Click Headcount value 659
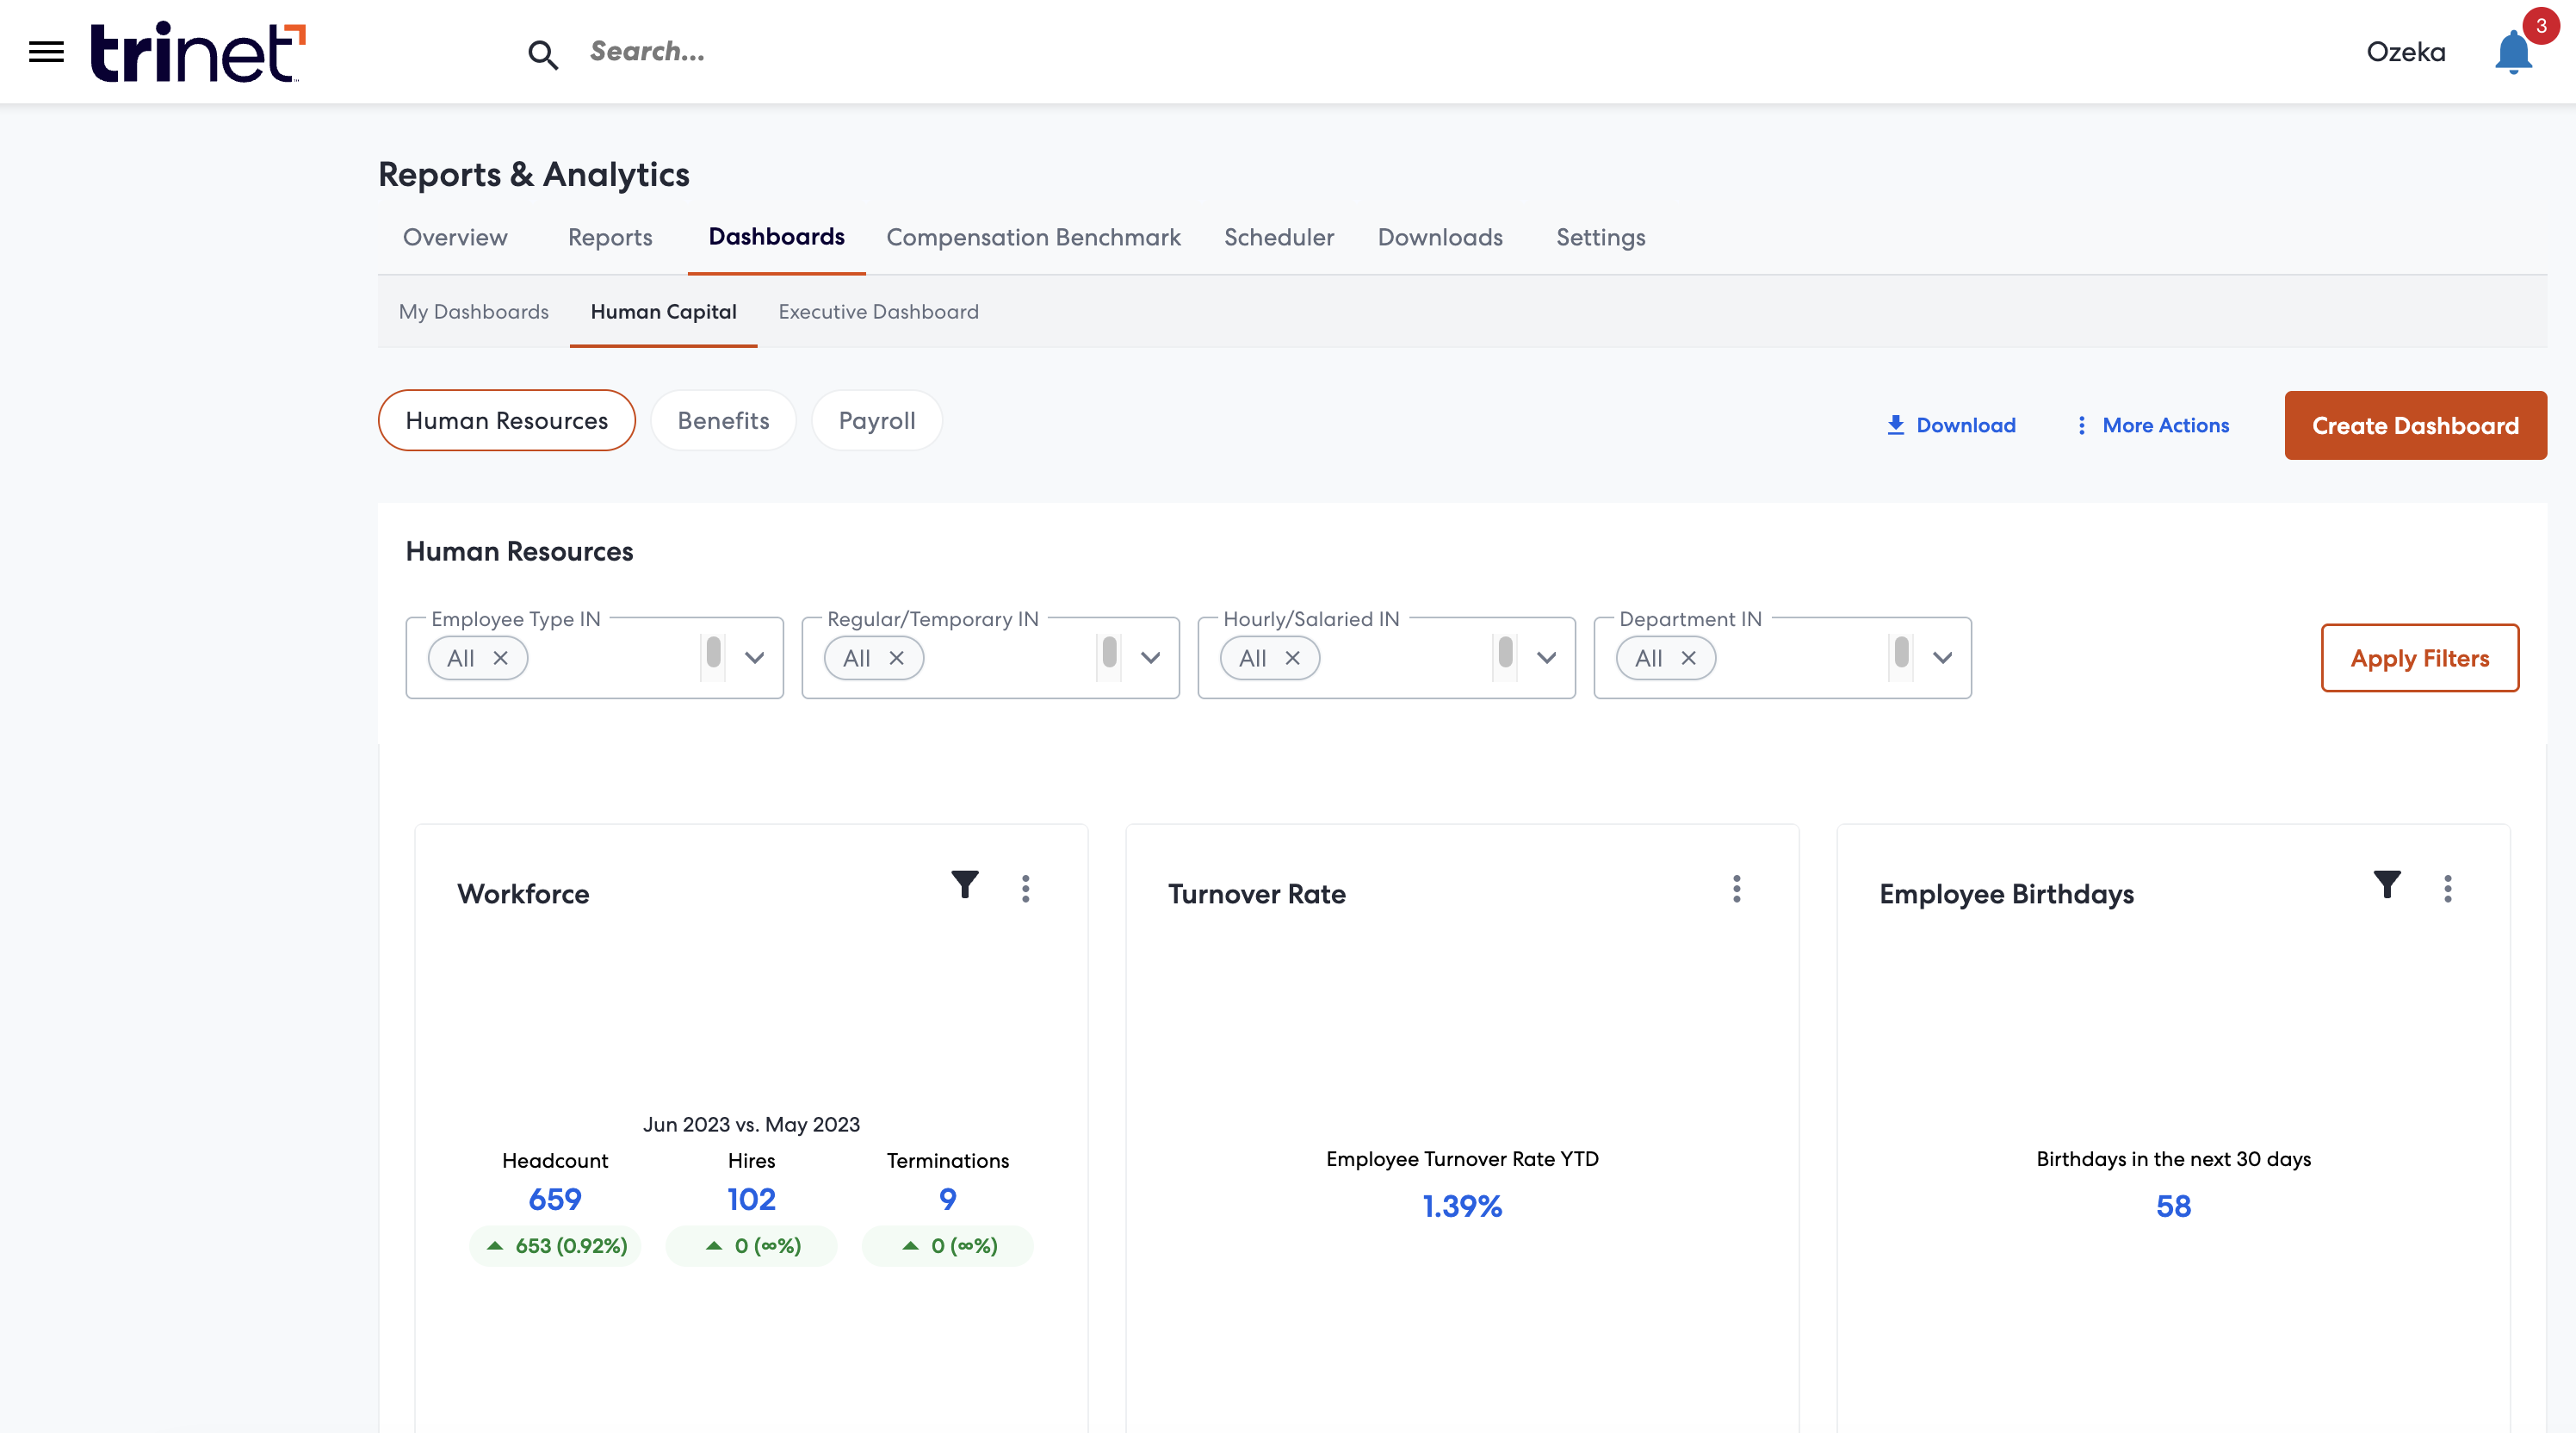 point(555,1200)
